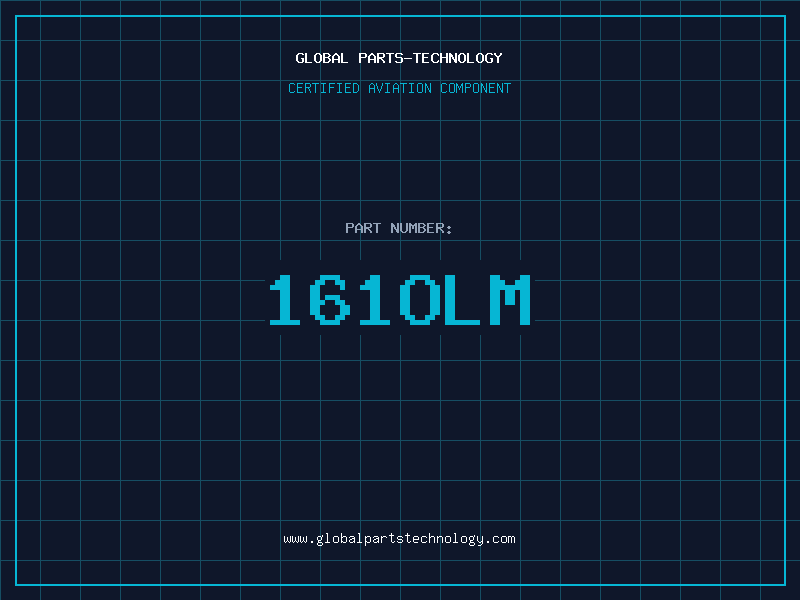Click the top-left corner of the cyan border

[x=16, y=16]
